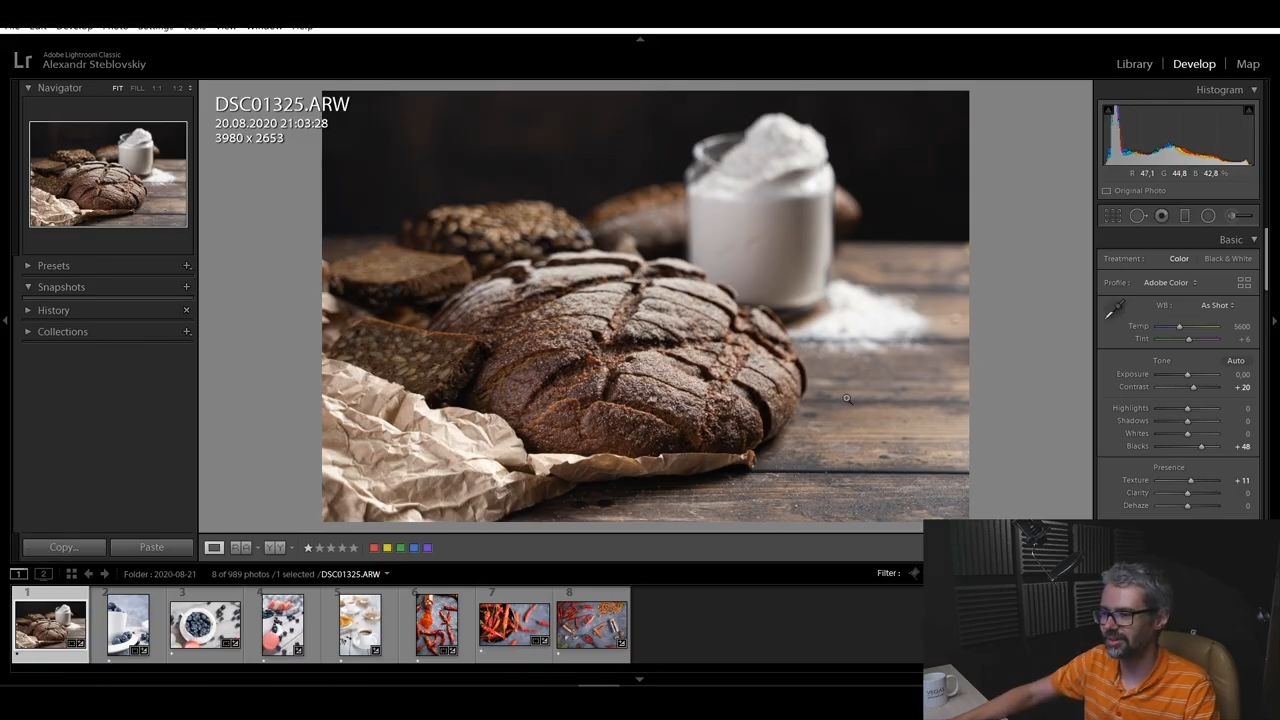The image size is (1280, 720).
Task: Switch to the Map module
Action: [1248, 64]
